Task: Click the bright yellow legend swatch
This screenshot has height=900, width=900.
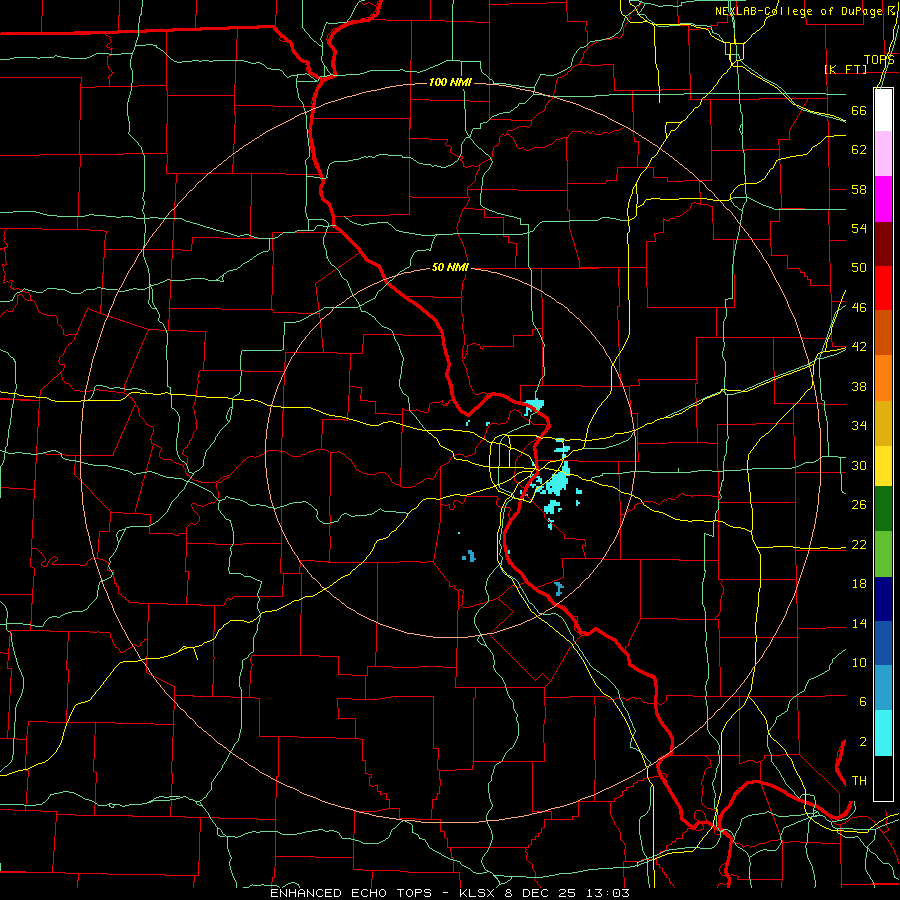Action: 883,466
